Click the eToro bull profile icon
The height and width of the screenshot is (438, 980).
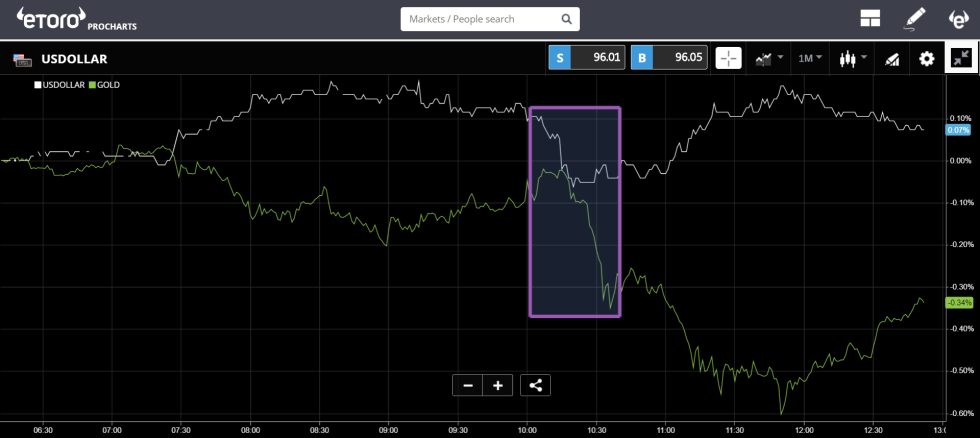tap(957, 19)
